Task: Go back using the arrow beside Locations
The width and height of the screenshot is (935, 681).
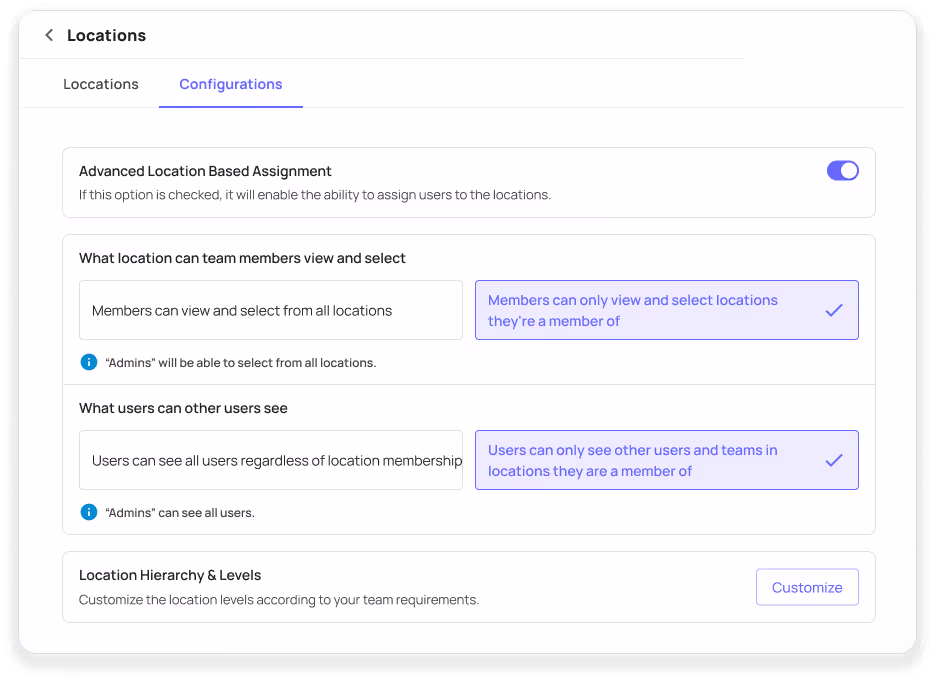Action: click(49, 35)
